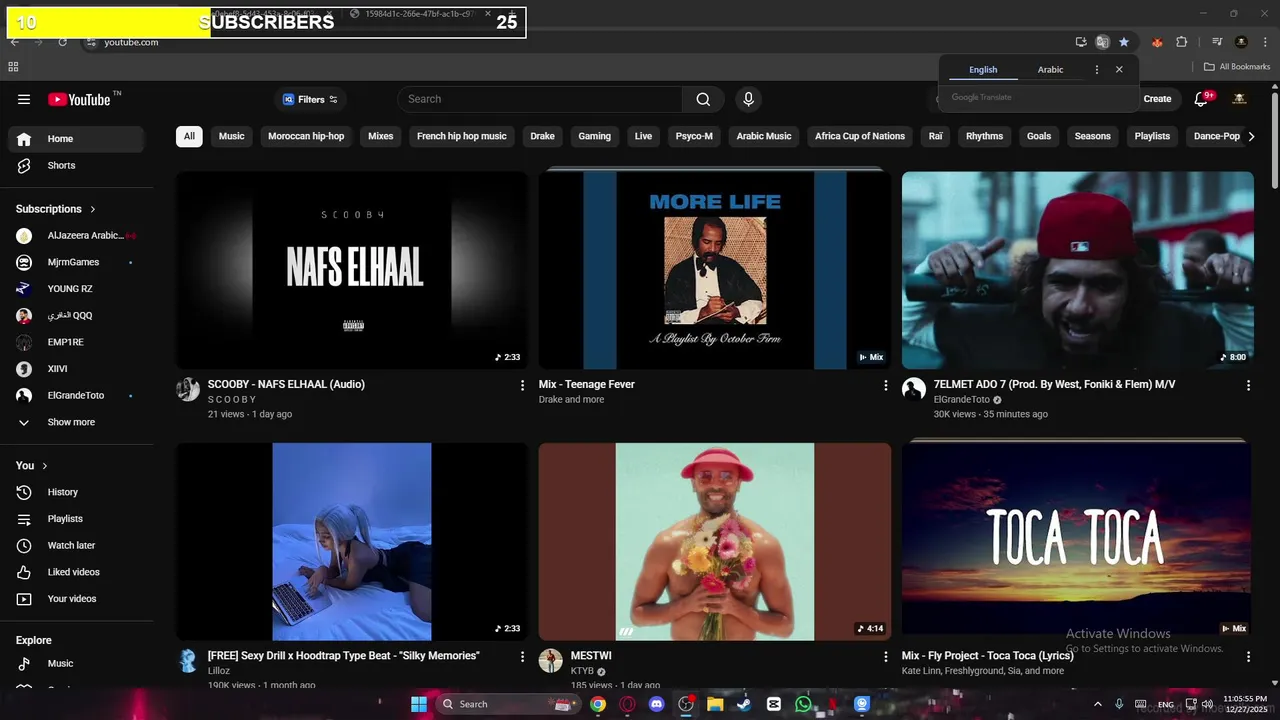Open Playlists in the sidebar
This screenshot has height=720, width=1280.
77,519
